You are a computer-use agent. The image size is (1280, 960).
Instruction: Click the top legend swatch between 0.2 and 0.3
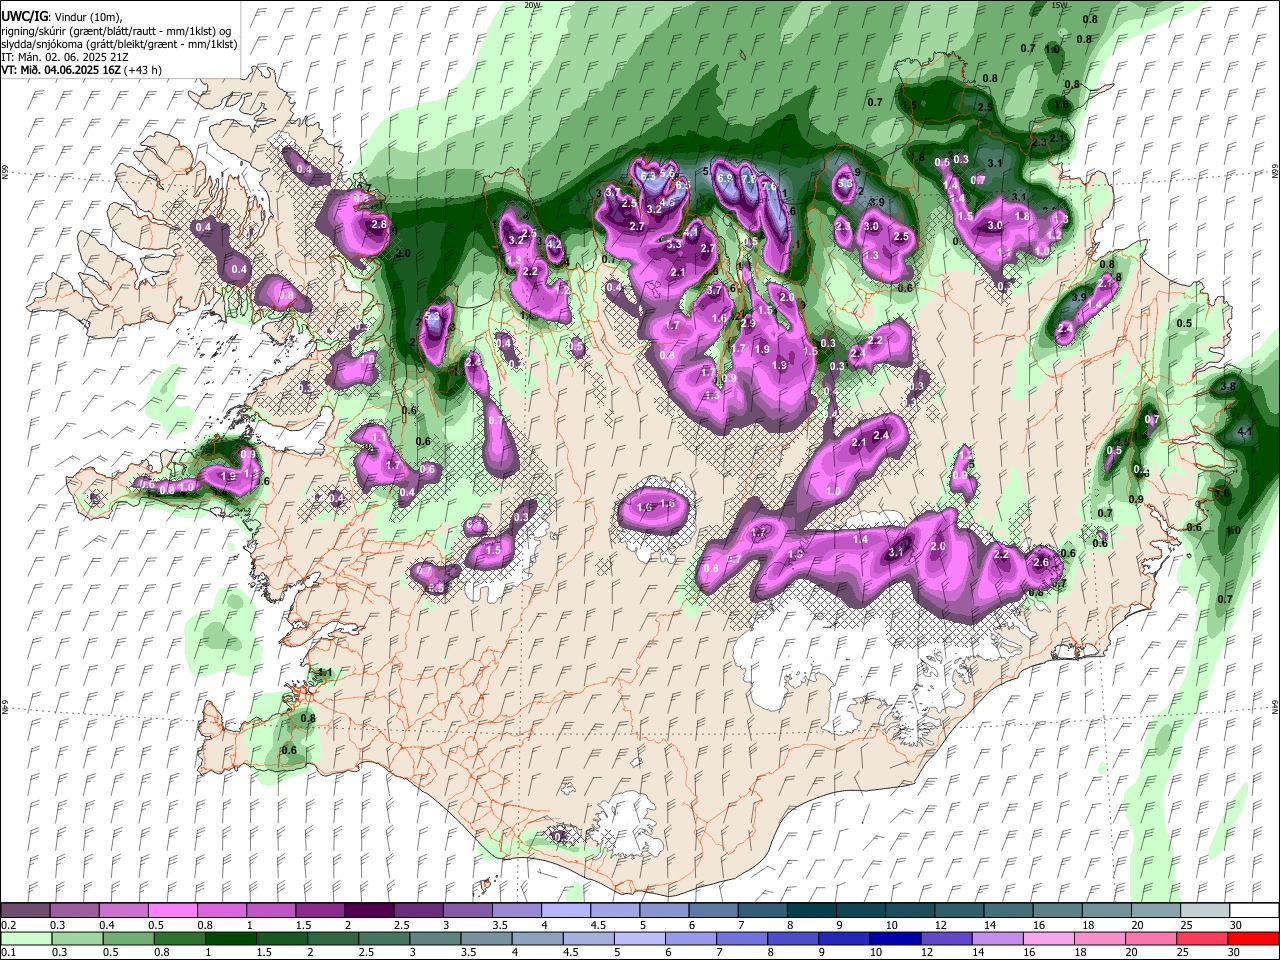point(25,911)
